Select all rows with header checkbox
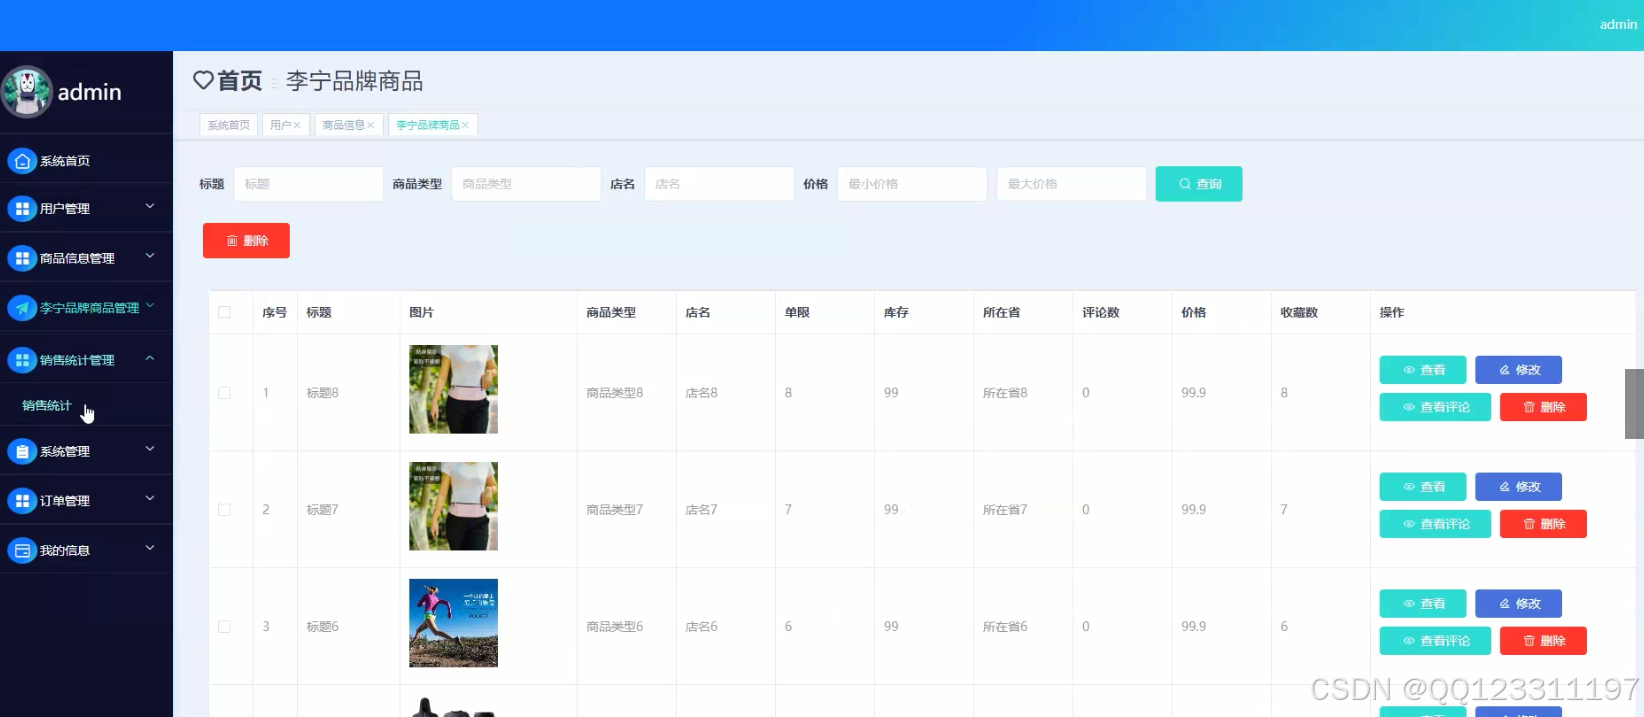 pyautogui.click(x=224, y=312)
